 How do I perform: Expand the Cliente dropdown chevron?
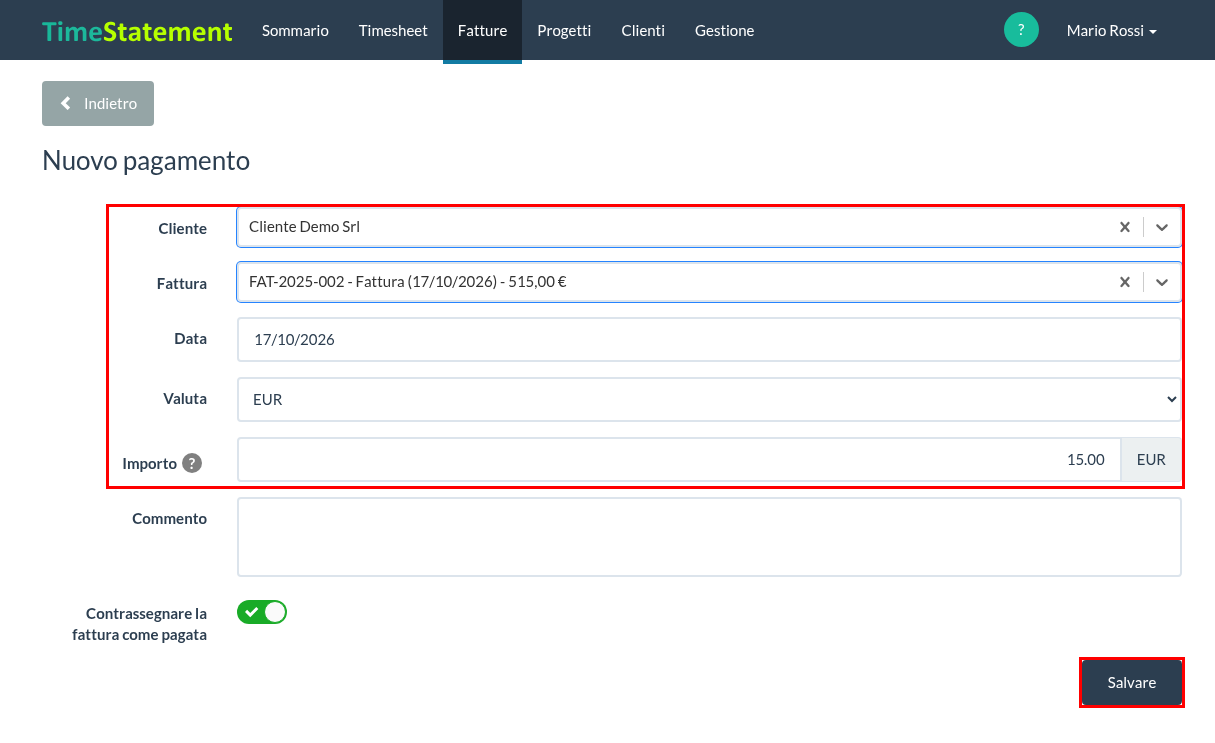tap(1162, 227)
